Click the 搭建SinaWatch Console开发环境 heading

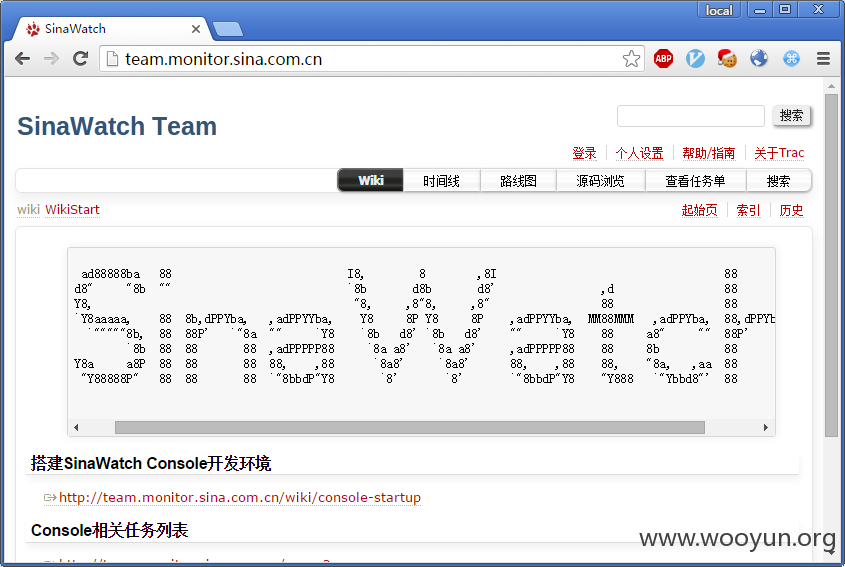pyautogui.click(x=151, y=464)
